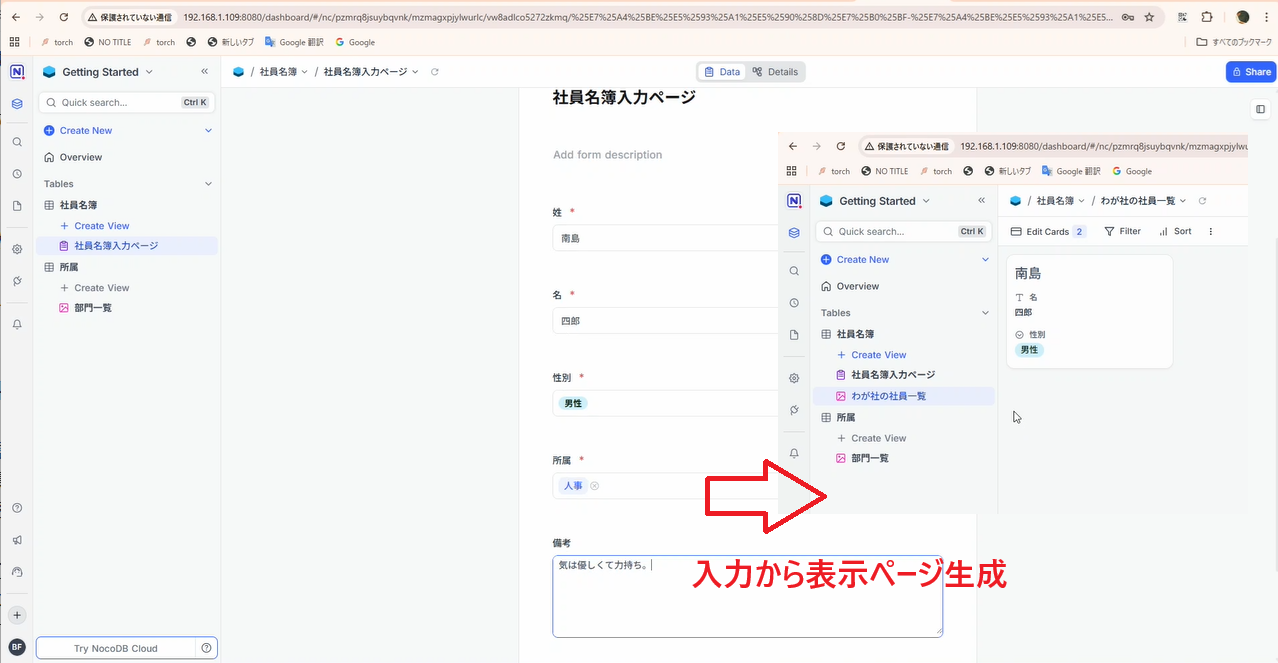Click the megaphone announcements icon

point(17,540)
